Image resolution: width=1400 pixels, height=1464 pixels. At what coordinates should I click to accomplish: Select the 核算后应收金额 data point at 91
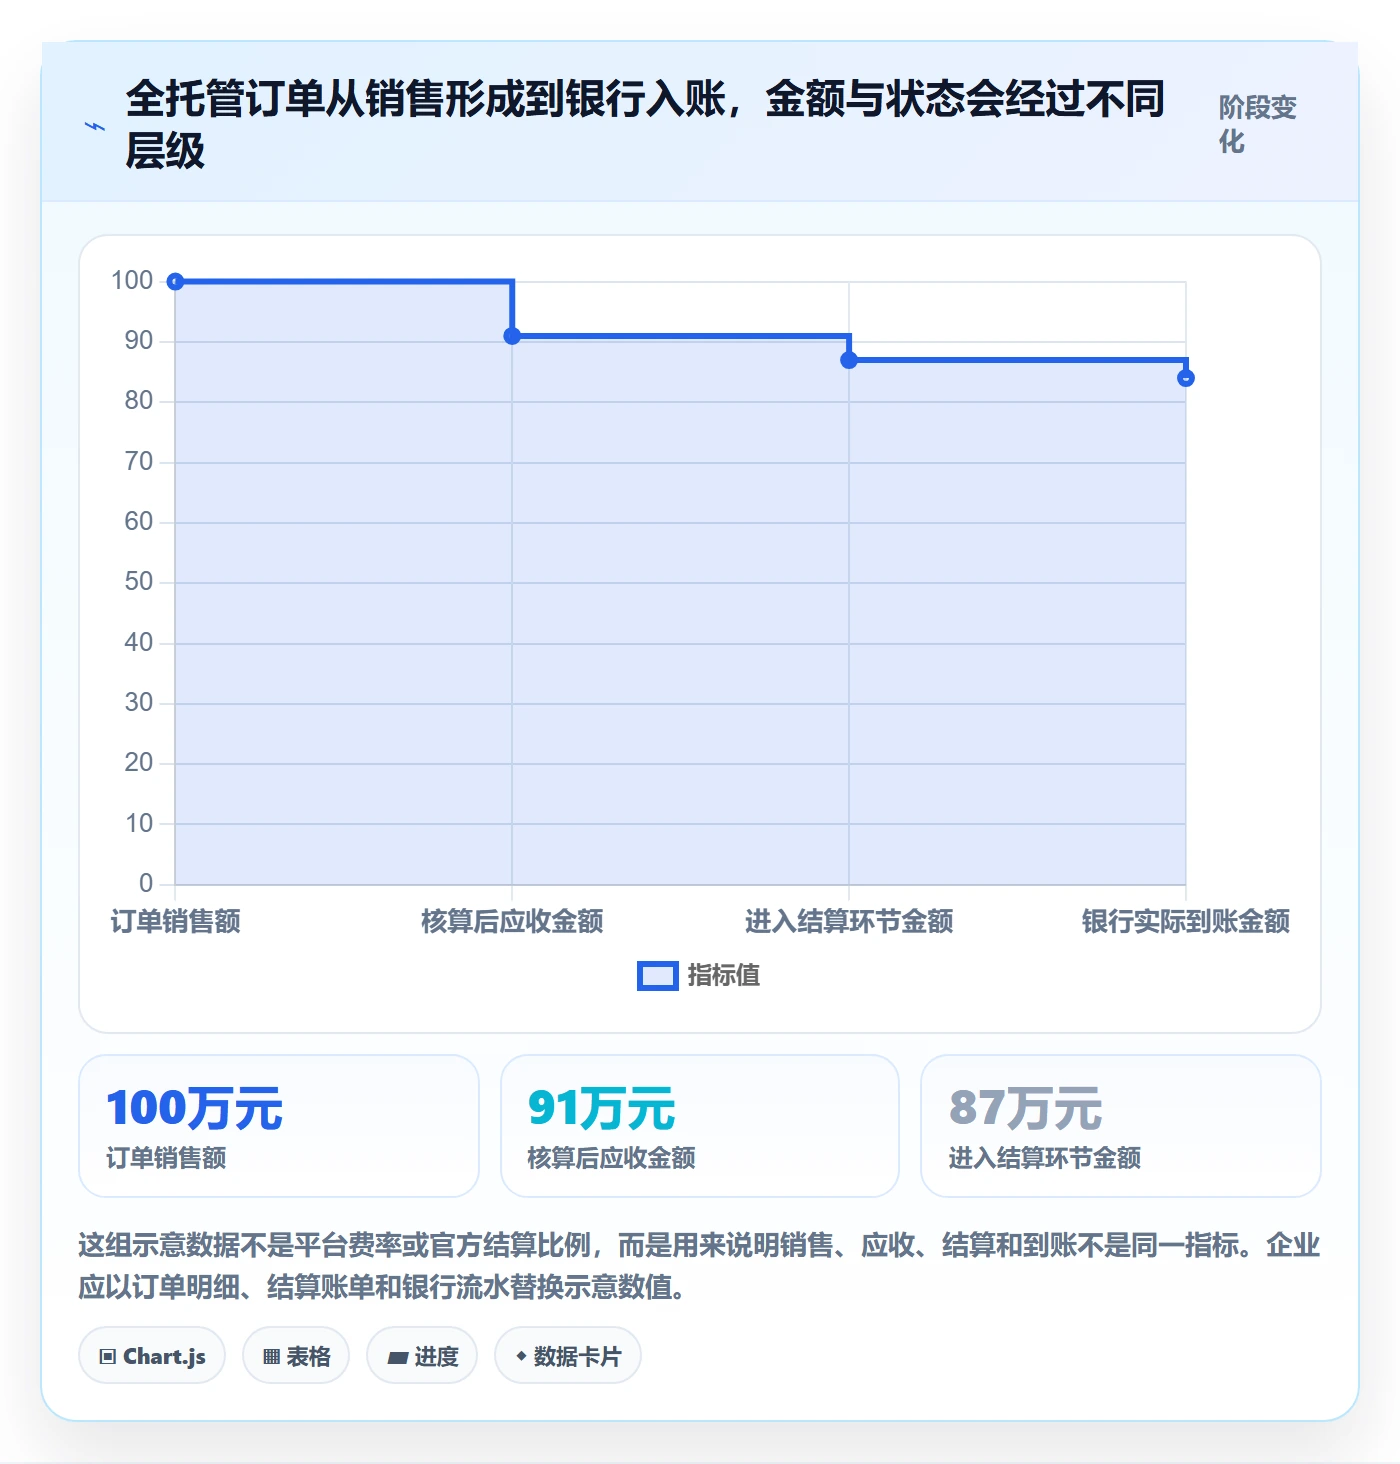(x=512, y=336)
